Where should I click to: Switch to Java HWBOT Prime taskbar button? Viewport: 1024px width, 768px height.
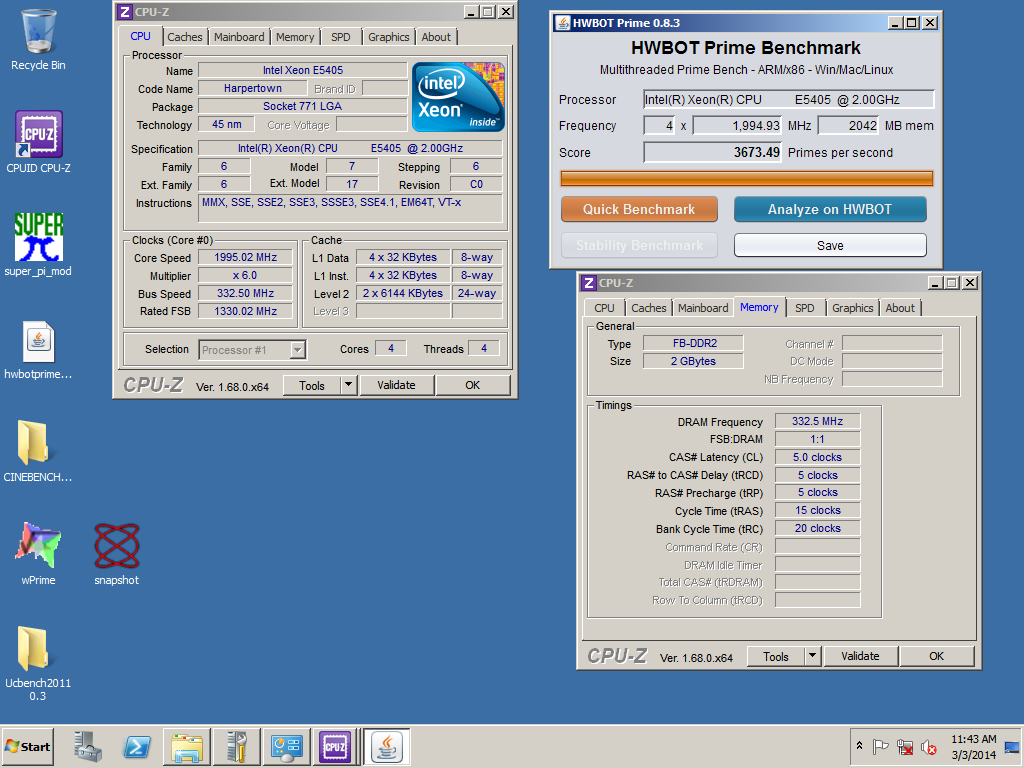(387, 746)
